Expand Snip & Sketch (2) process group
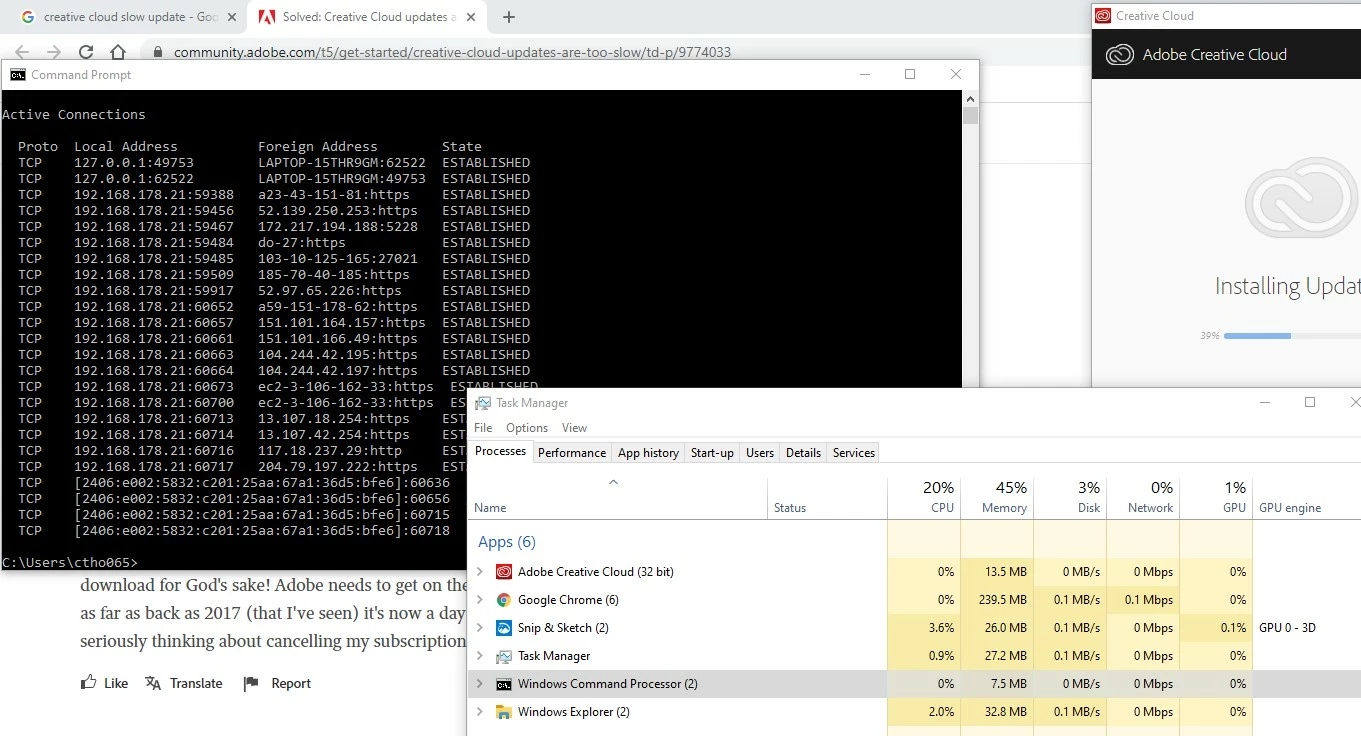 480,628
